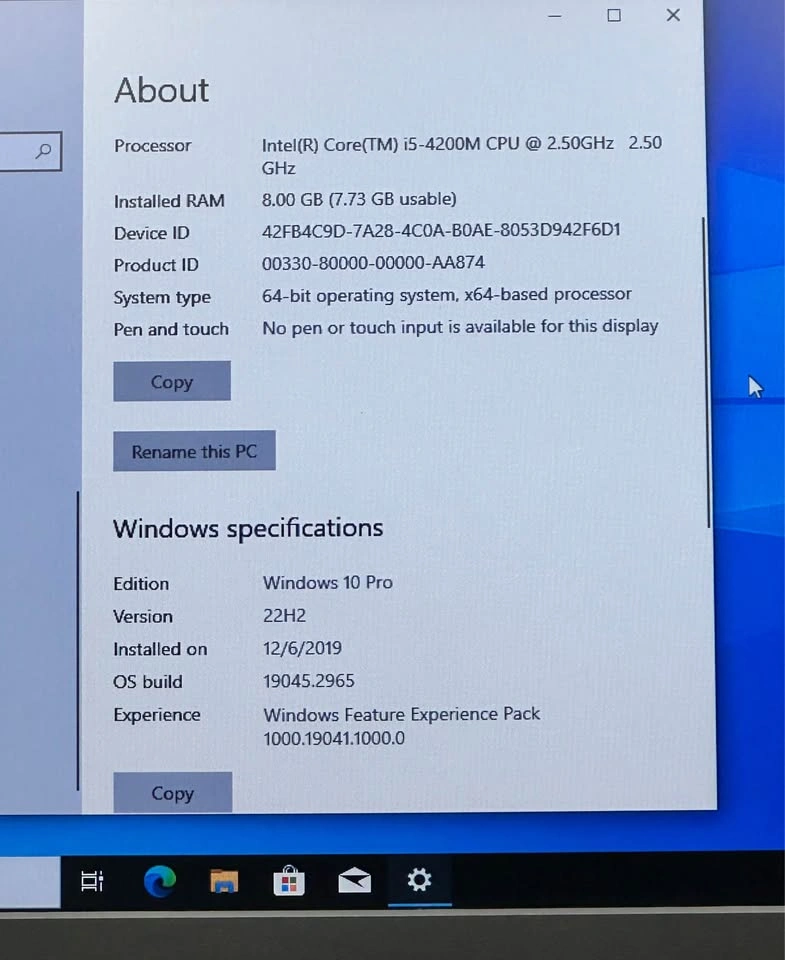The width and height of the screenshot is (785, 960).
Task: Click the System type label
Action: [x=162, y=298]
